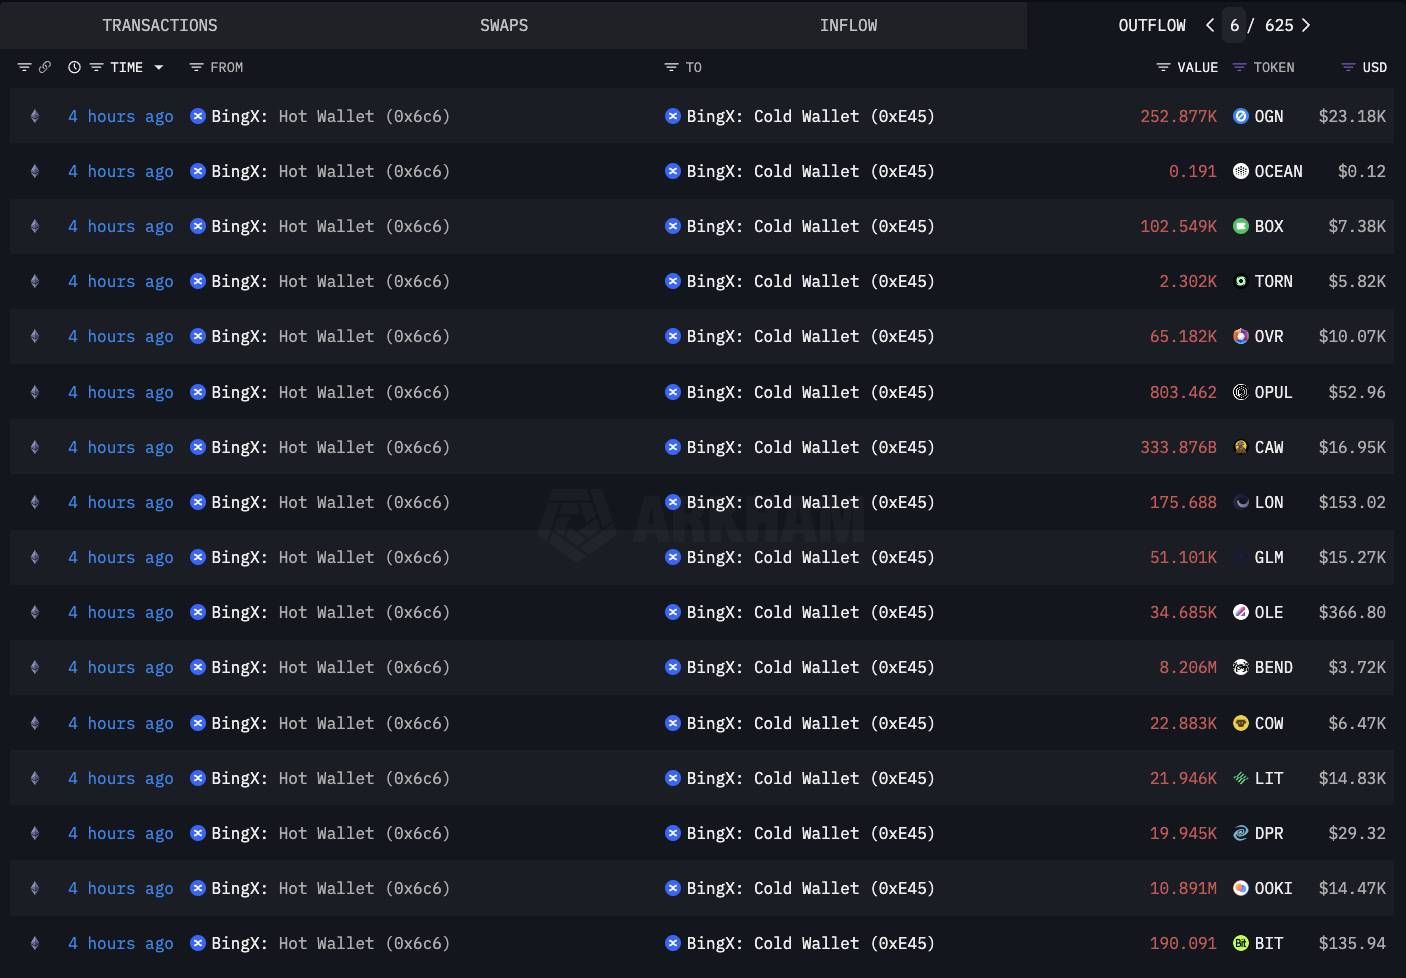Screen dimensions: 1406x978
Task: Select value 333.876B on CAW row
Action: tap(1178, 447)
